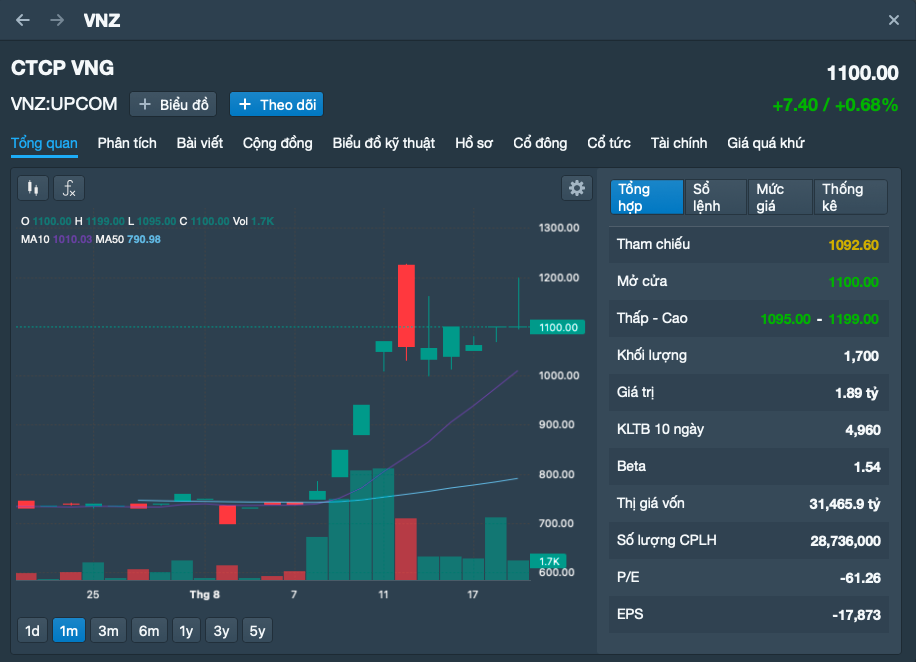Set chart range to 6m
Image resolution: width=916 pixels, height=662 pixels.
tap(149, 630)
